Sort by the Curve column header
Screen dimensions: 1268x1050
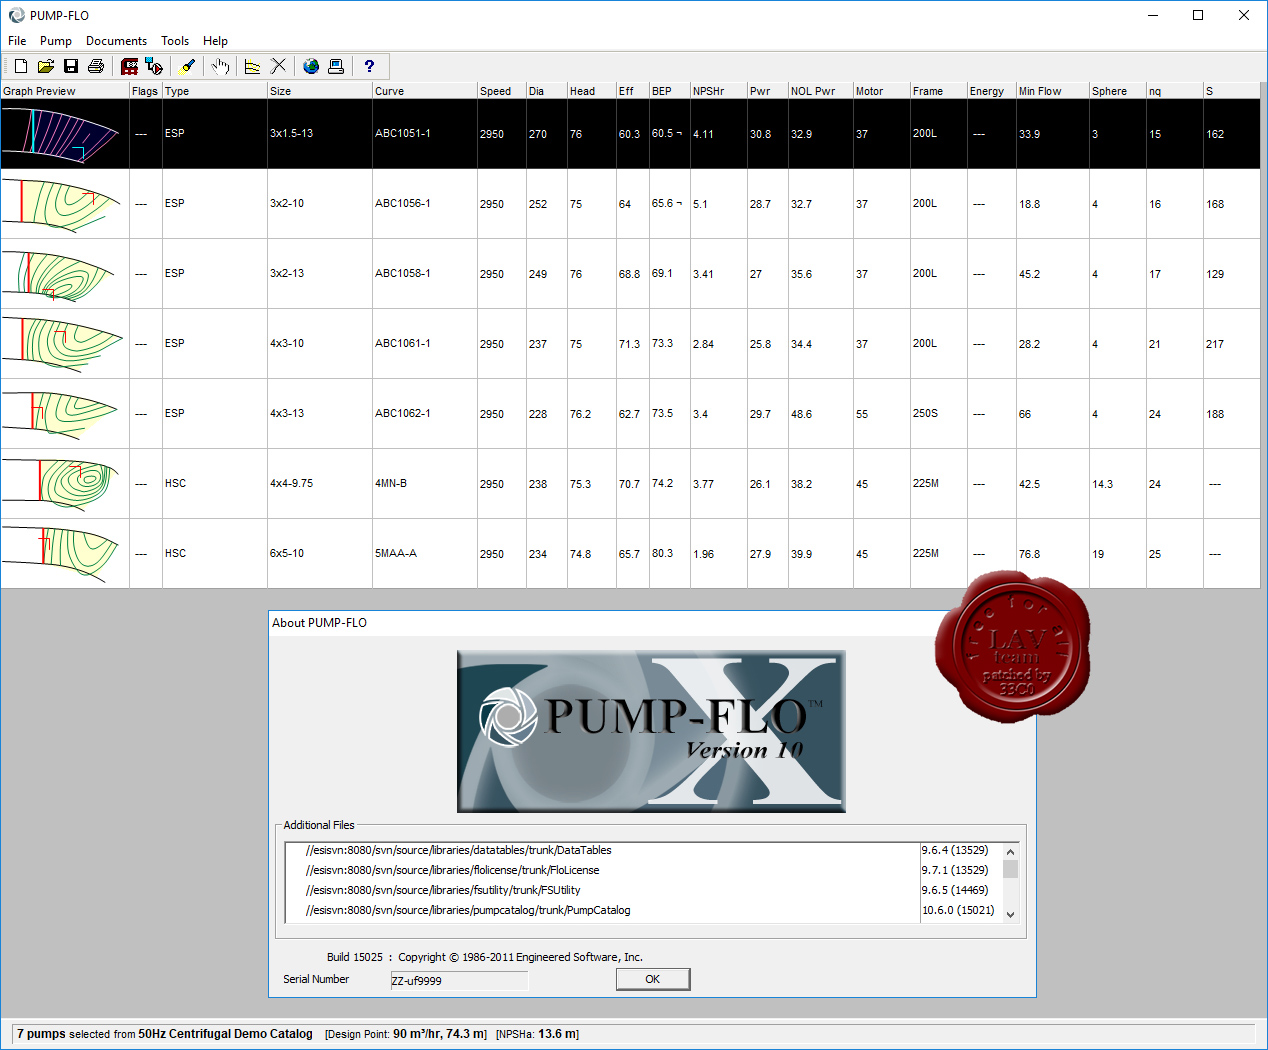coord(425,91)
